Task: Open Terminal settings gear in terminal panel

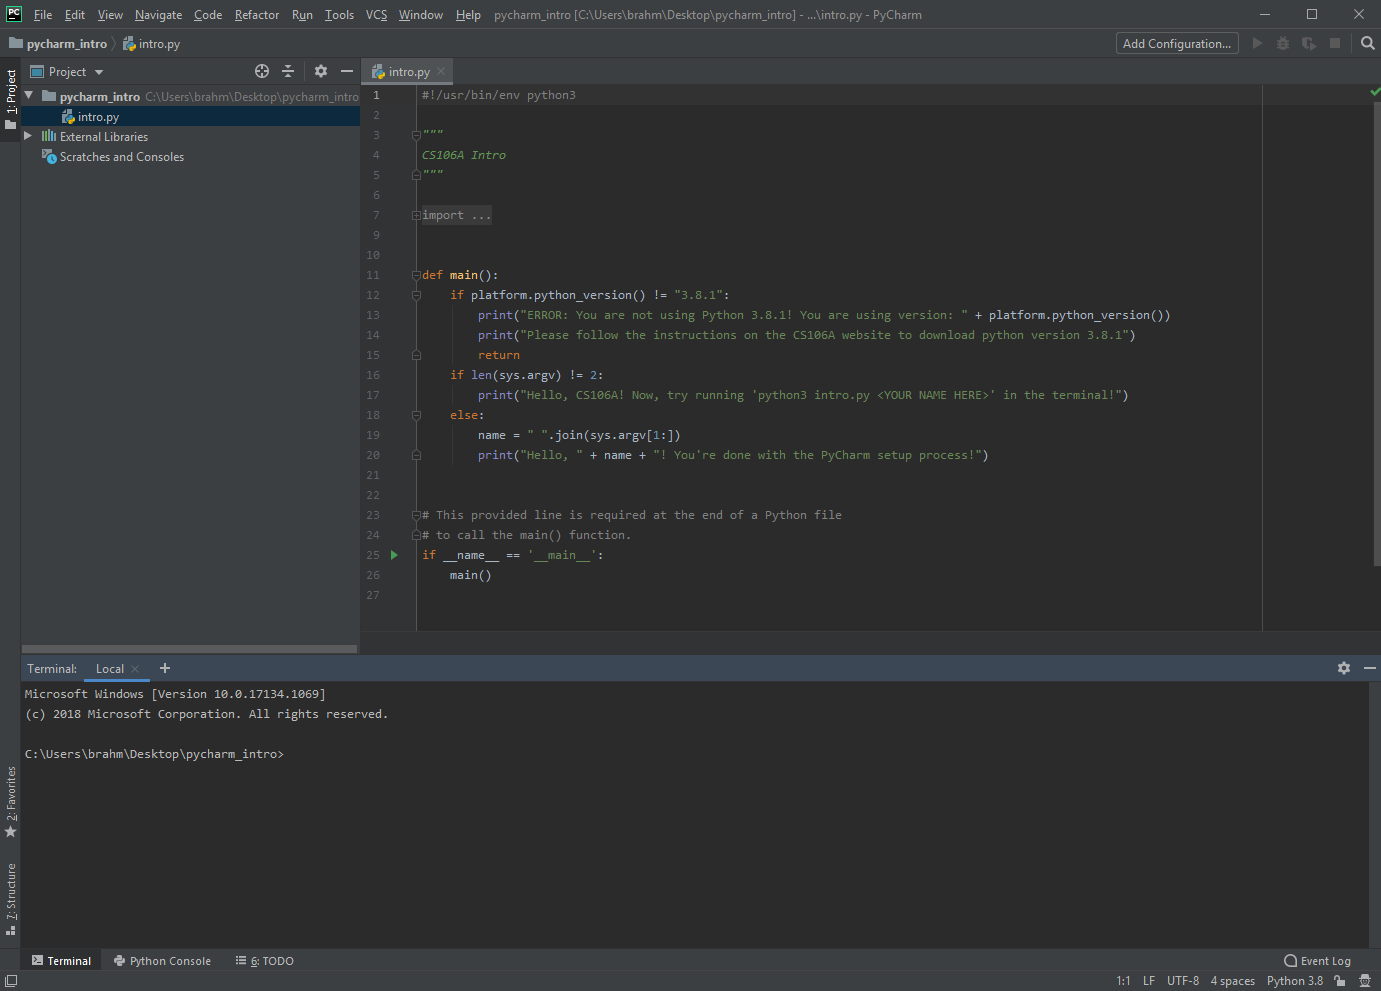Action: [x=1343, y=668]
